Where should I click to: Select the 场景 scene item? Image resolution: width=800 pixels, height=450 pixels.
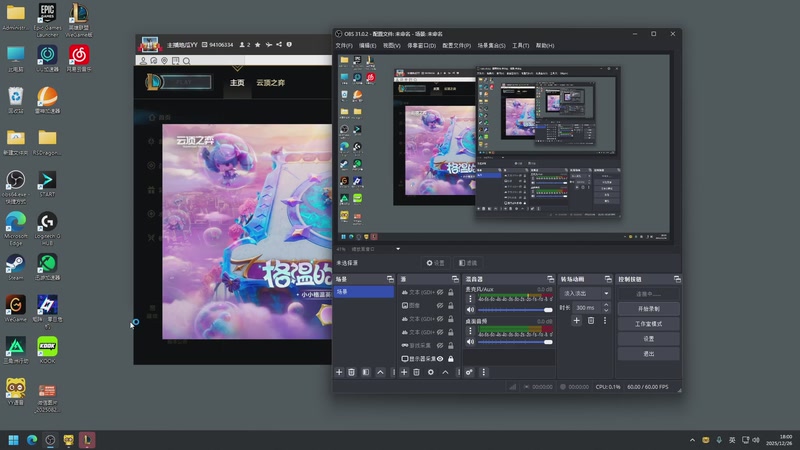pyautogui.click(x=364, y=291)
